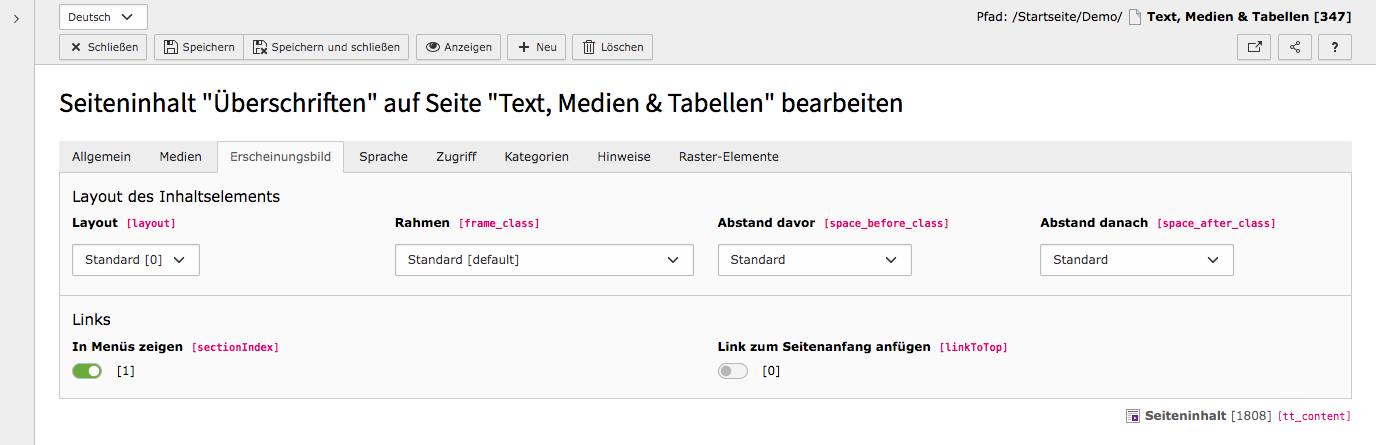Open the Deutsch language dropdown
This screenshot has height=445, width=1376.
(x=104, y=17)
